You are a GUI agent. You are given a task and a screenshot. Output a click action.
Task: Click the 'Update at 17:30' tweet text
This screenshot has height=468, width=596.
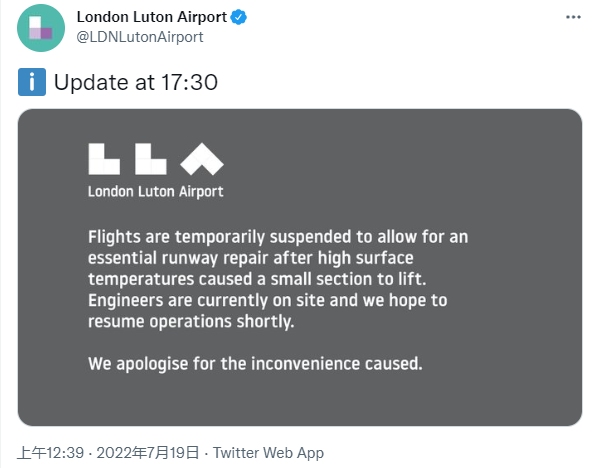click(x=136, y=82)
